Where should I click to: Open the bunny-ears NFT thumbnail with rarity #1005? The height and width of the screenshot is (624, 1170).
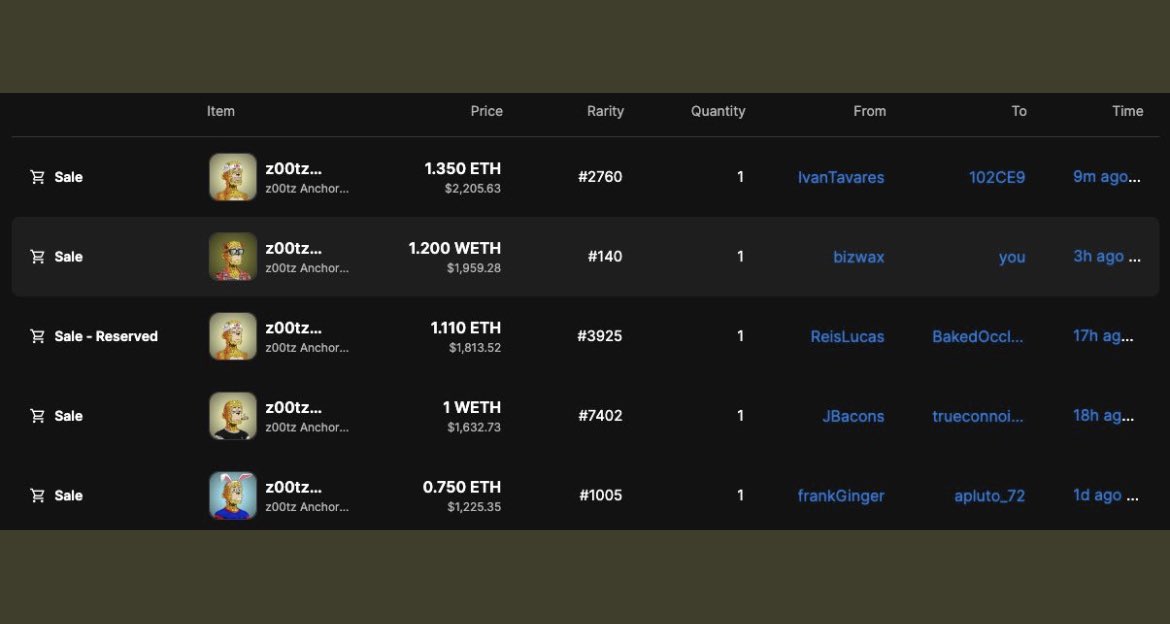point(233,496)
